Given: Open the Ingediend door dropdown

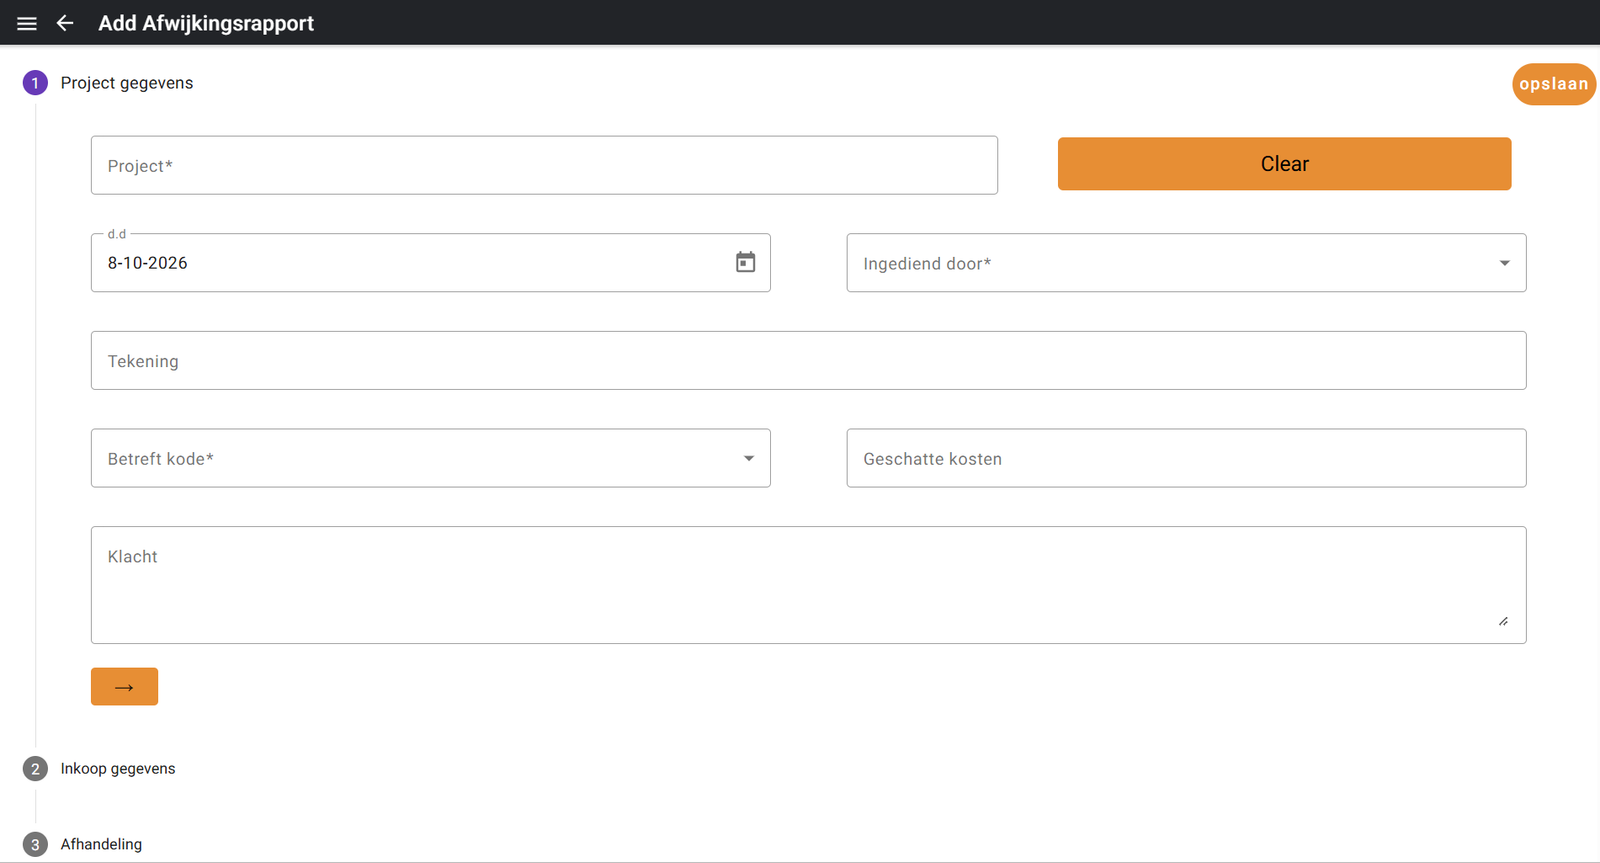Looking at the screenshot, I should pyautogui.click(x=1186, y=263).
